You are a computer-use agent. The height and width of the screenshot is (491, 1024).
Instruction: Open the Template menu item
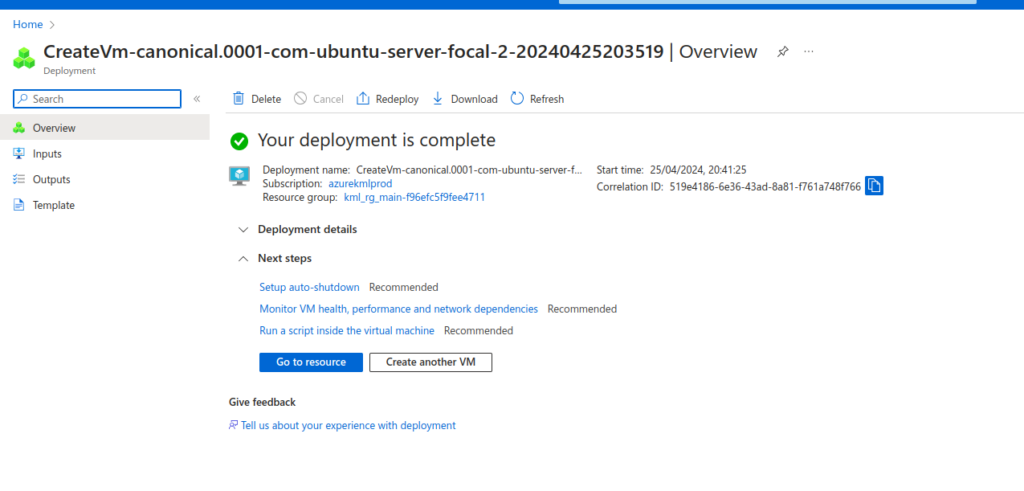pyautogui.click(x=53, y=205)
